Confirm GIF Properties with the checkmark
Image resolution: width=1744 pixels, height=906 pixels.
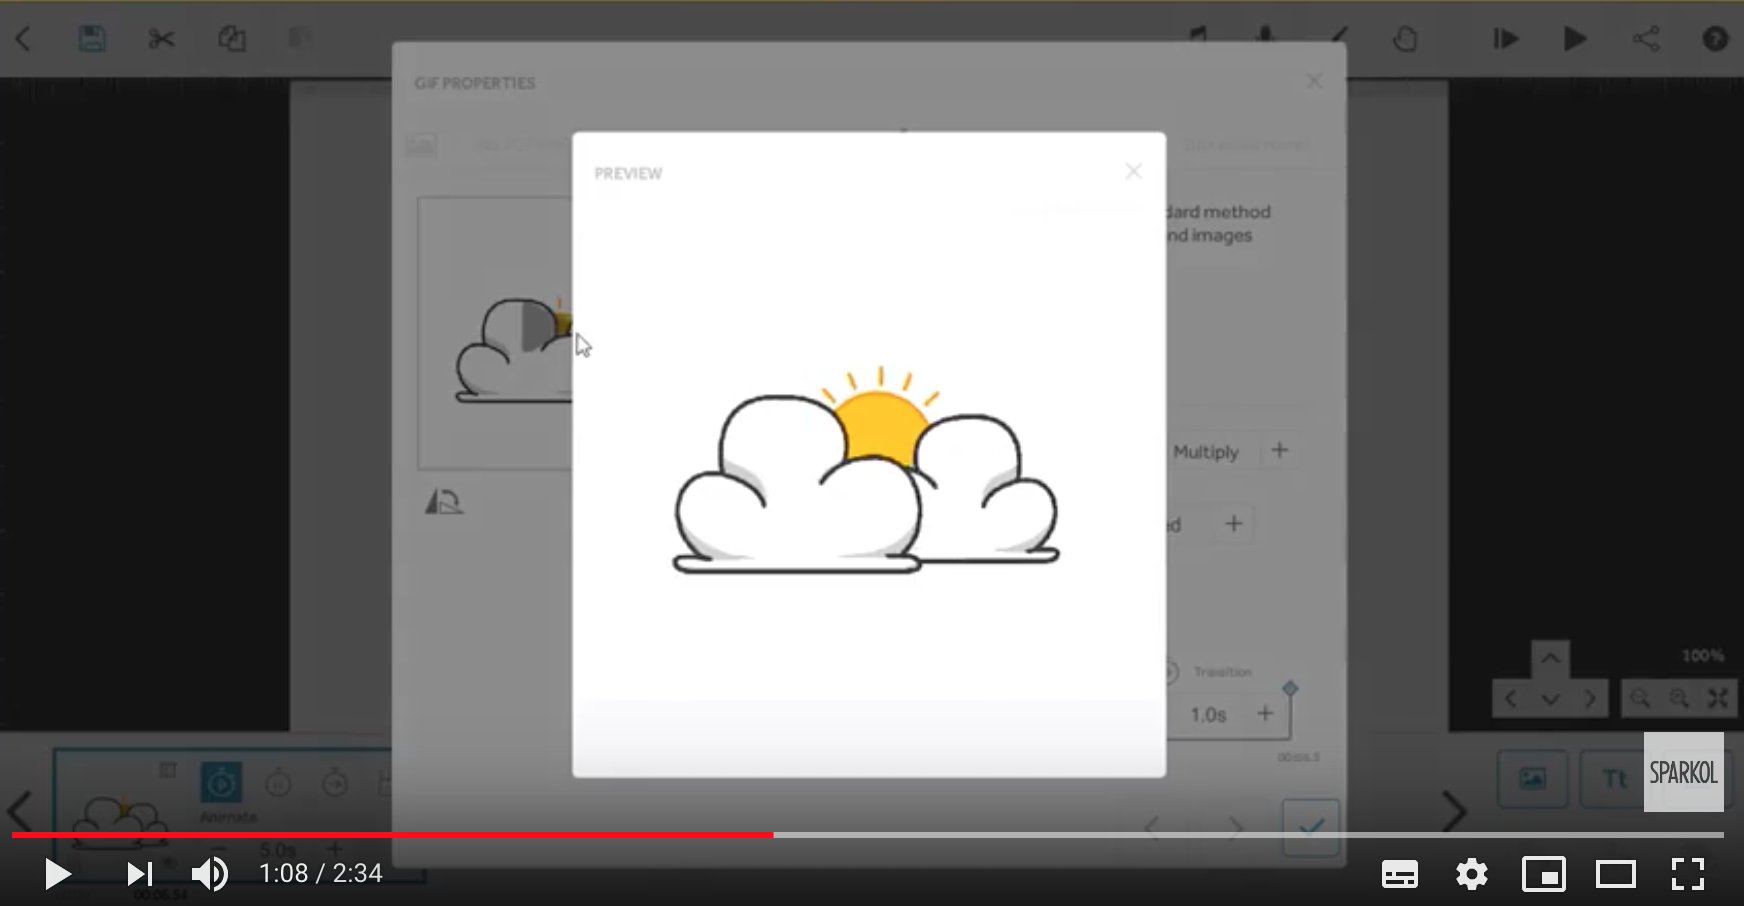click(x=1311, y=826)
